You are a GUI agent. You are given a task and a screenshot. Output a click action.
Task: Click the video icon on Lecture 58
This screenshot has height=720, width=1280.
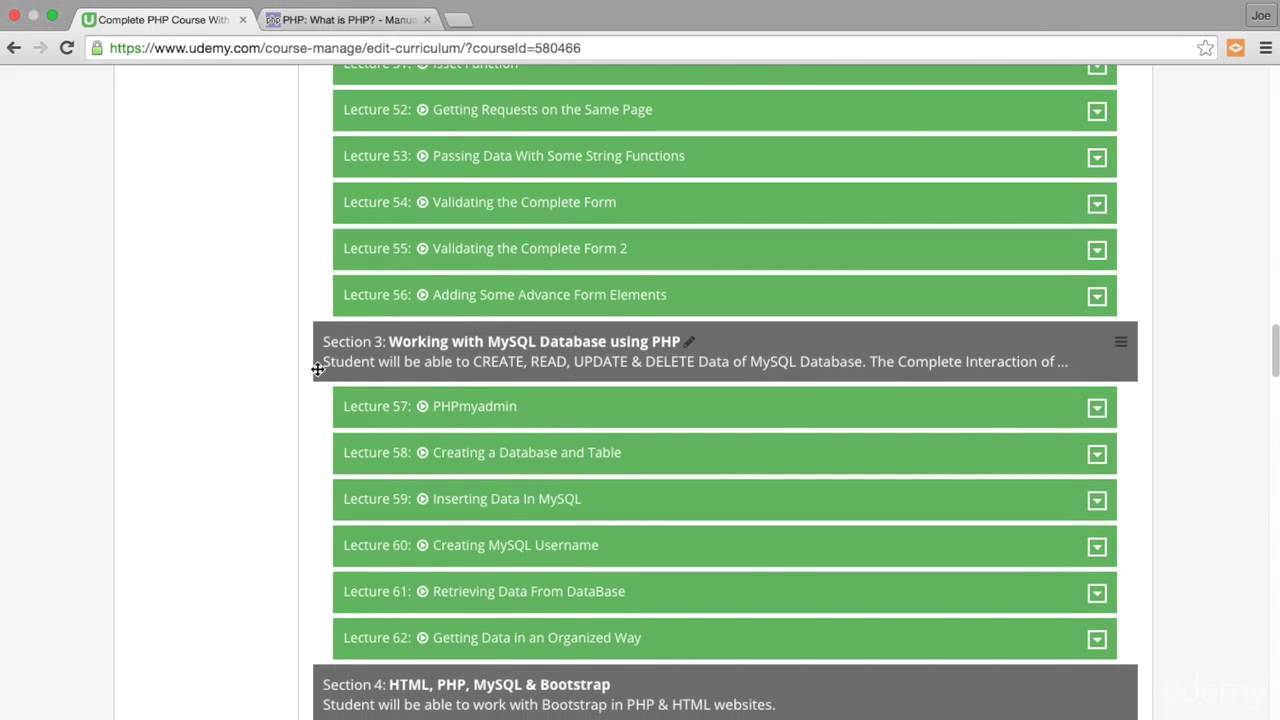423,453
